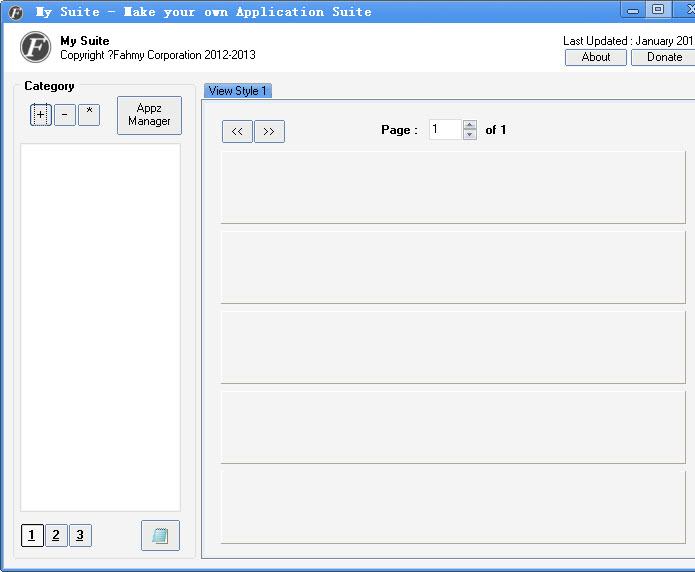Viewport: 695px width, 572px height.
Task: Decrease the page number with the down arrow
Action: point(470,135)
